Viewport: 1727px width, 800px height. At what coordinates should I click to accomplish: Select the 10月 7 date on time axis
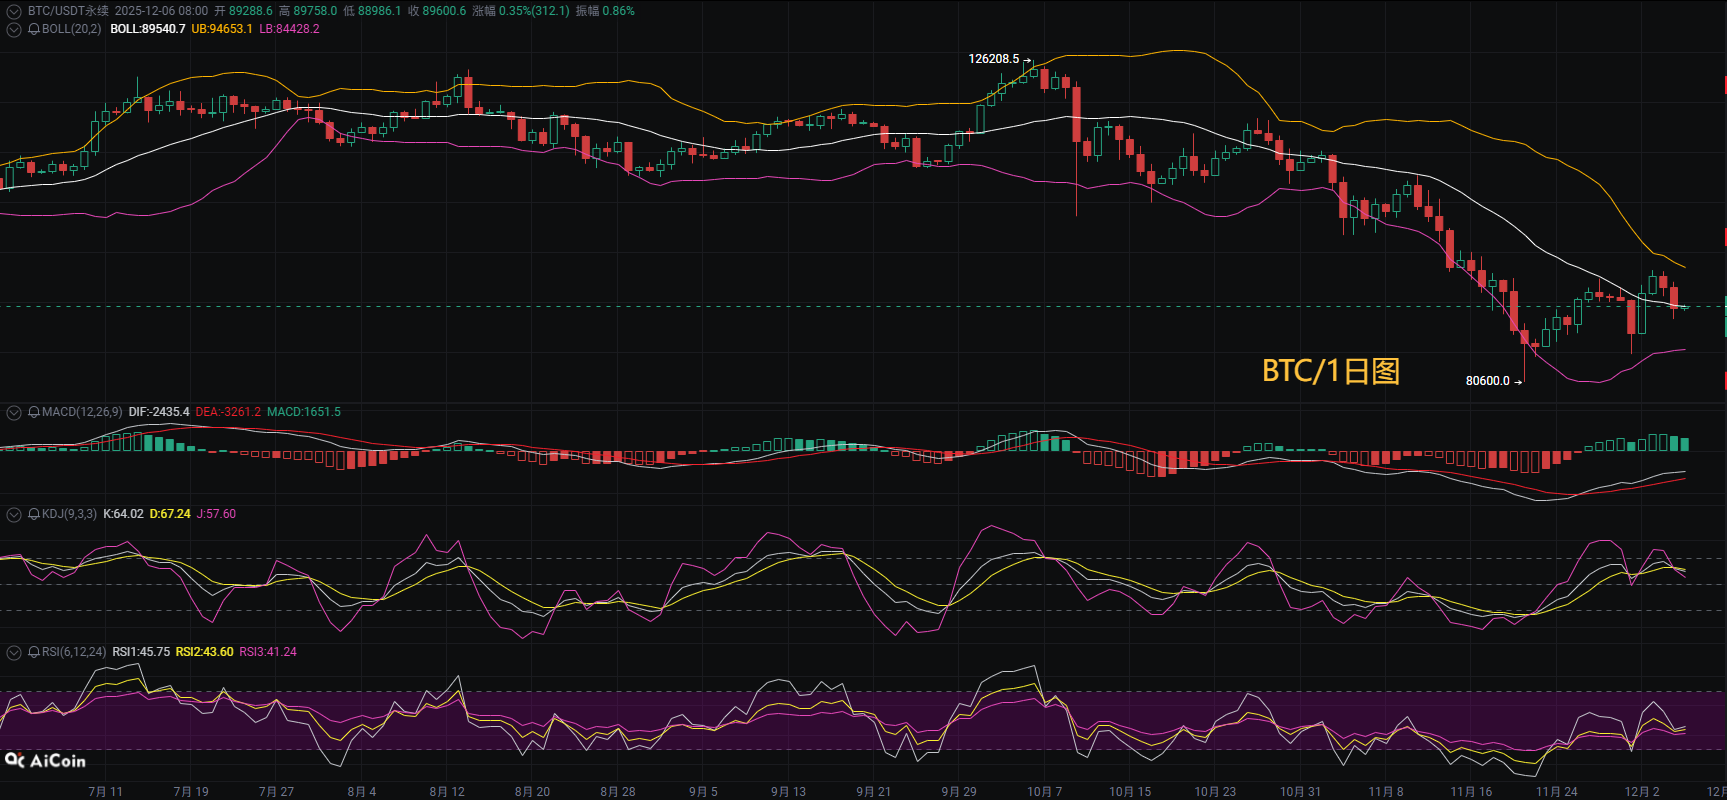tap(1044, 791)
